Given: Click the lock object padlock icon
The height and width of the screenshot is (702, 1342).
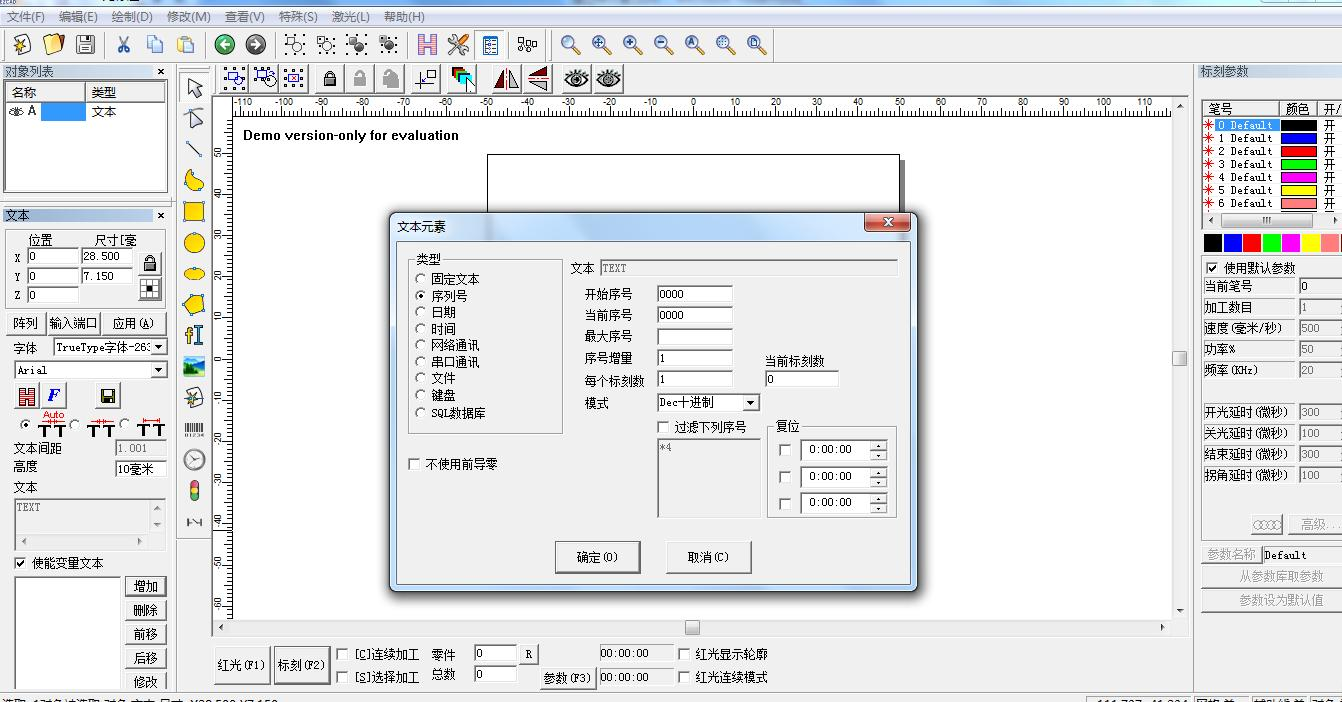Looking at the screenshot, I should (329, 78).
